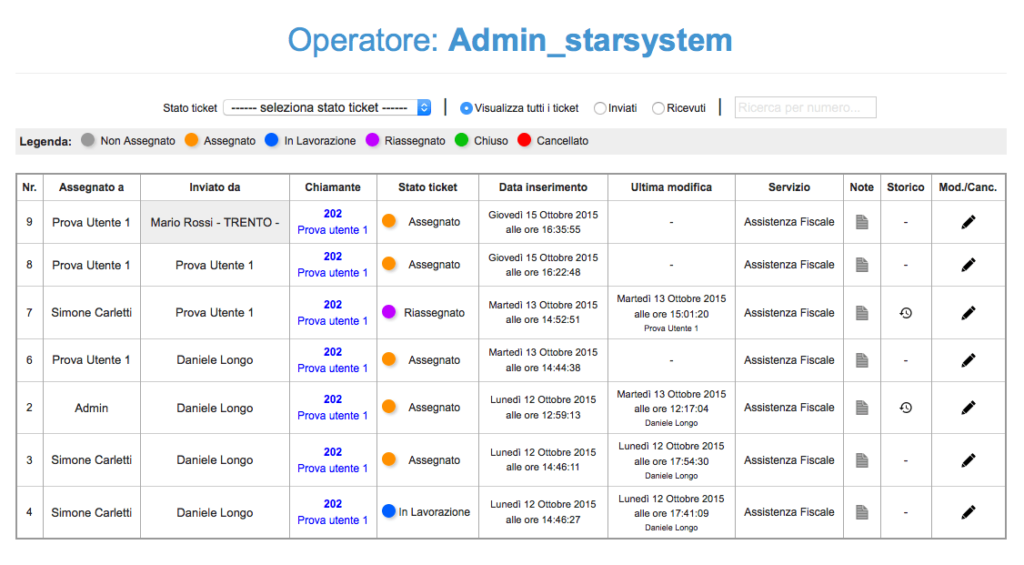The width and height of the screenshot is (1024, 565).
Task: Choose the 'Inviati' radio option
Action: pos(600,108)
